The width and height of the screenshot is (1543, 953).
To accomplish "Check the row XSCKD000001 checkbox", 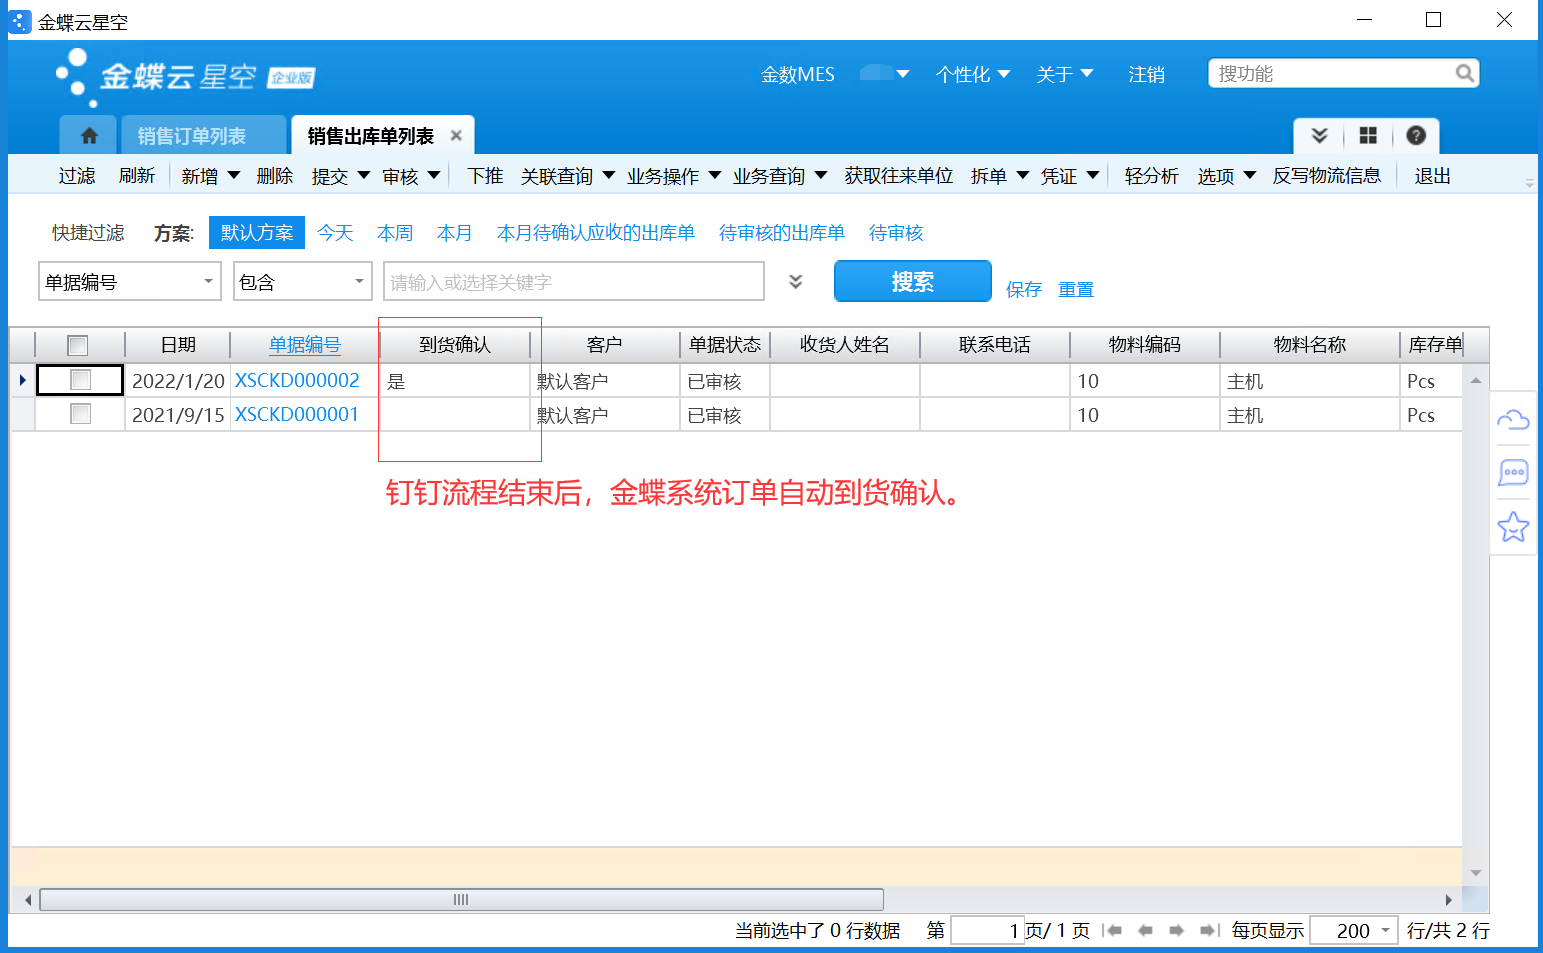I will point(81,414).
